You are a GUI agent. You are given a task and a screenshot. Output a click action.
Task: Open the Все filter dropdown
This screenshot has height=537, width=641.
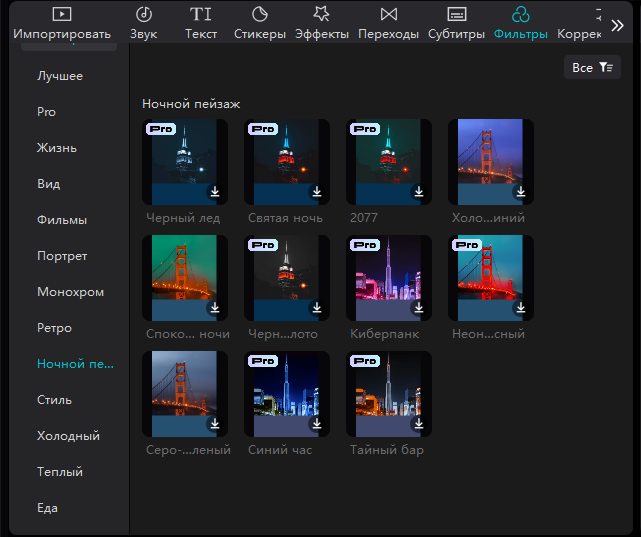coord(592,67)
